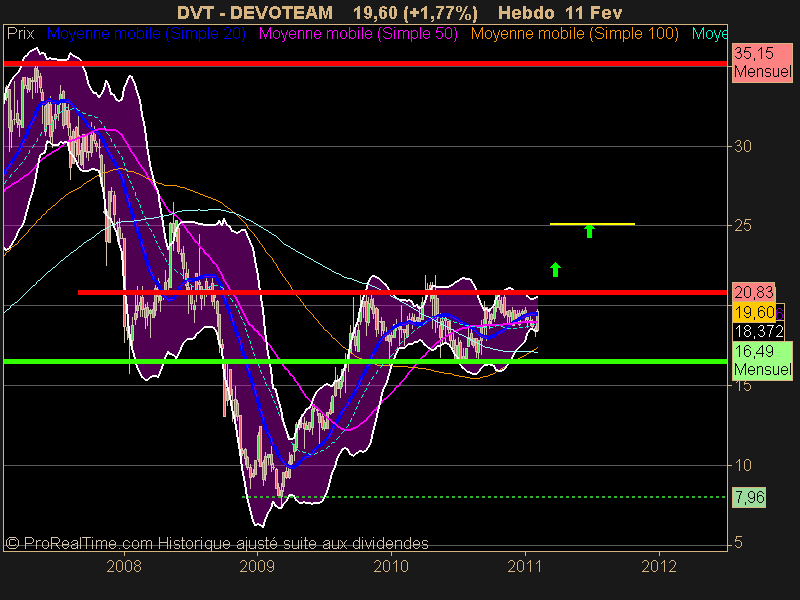Screen dimensions: 800x600
Task: Click the 2011 year axis label
Action: click(x=525, y=566)
